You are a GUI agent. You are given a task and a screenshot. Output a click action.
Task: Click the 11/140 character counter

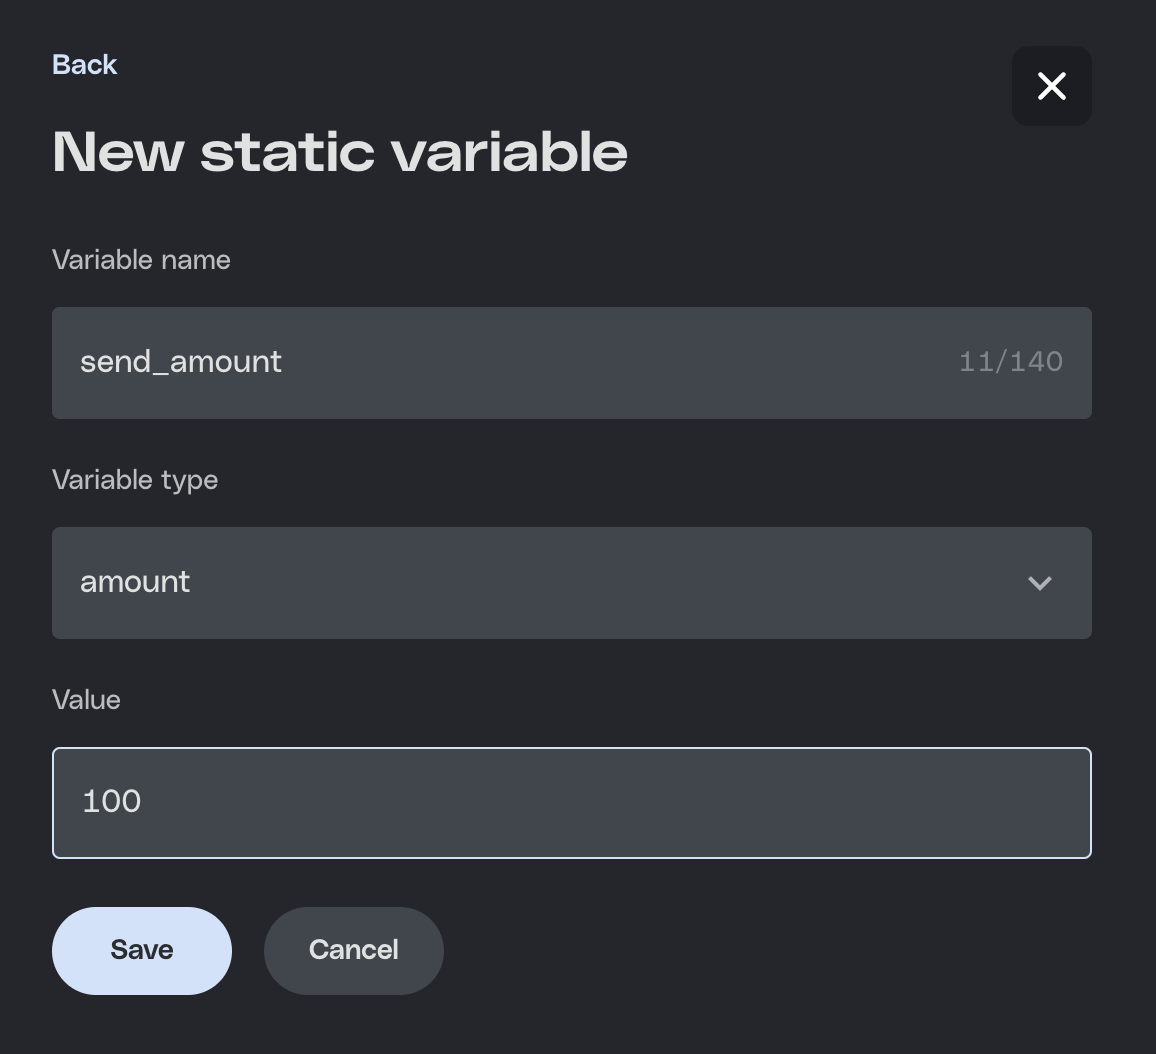coord(1010,362)
